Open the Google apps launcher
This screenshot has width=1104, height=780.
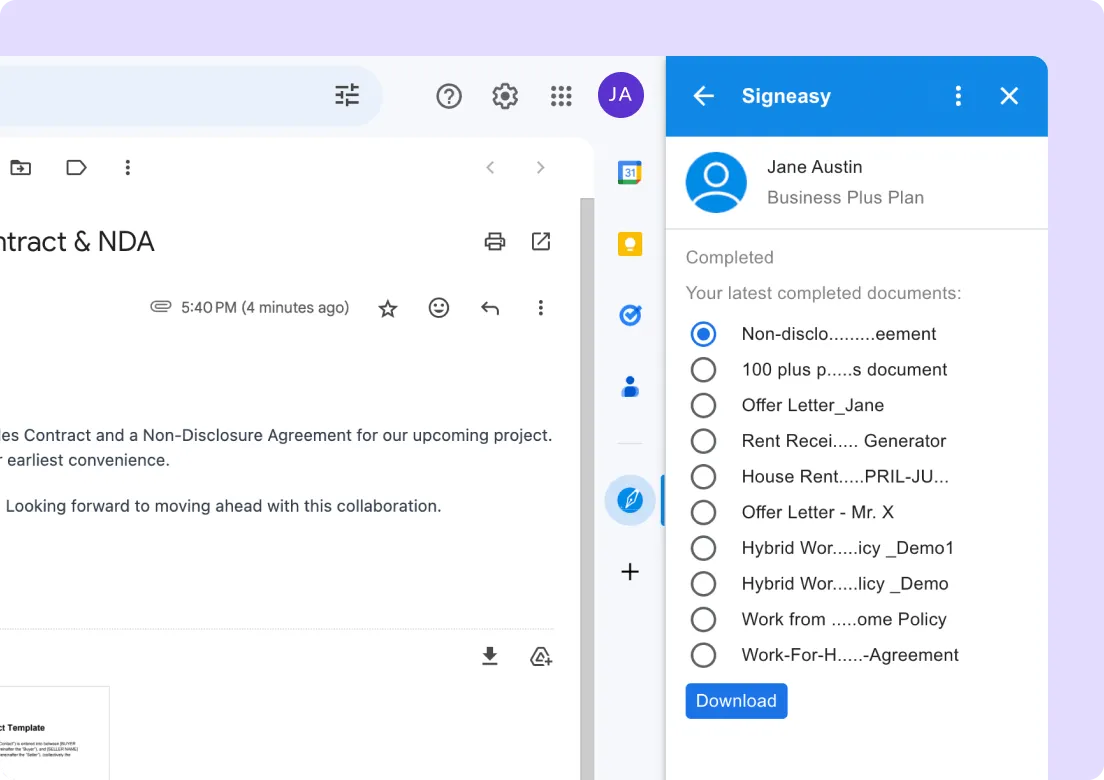click(x=561, y=95)
